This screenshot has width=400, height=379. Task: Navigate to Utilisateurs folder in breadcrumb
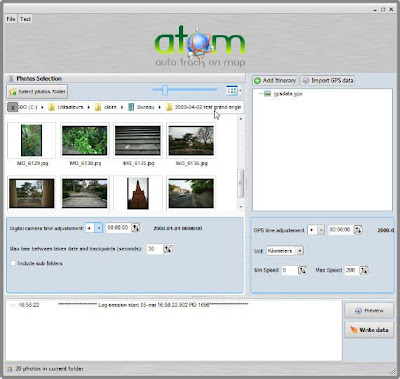click(66, 107)
